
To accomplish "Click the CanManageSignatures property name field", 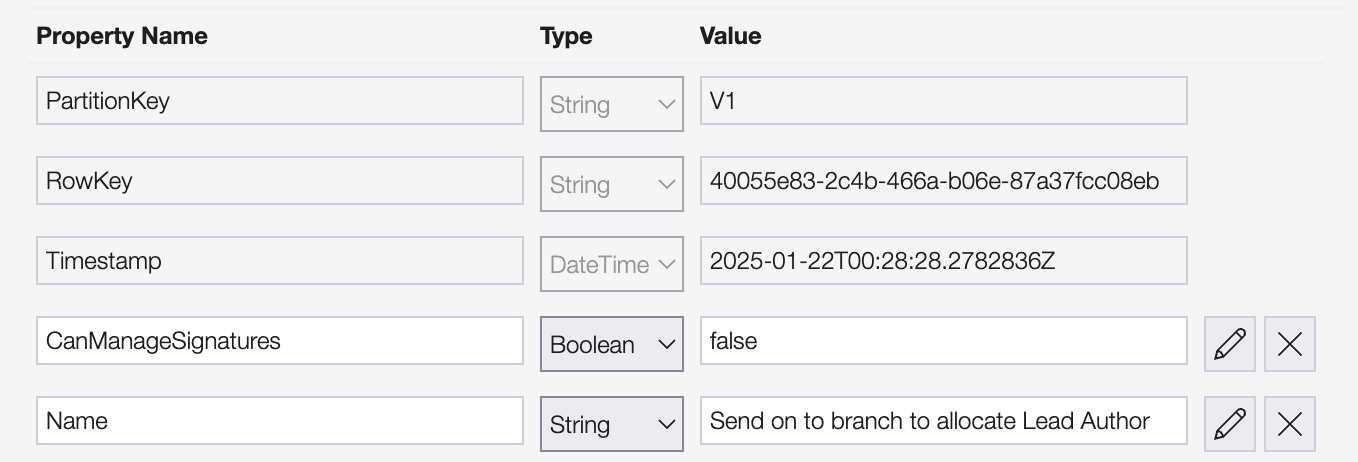I will tap(279, 341).
